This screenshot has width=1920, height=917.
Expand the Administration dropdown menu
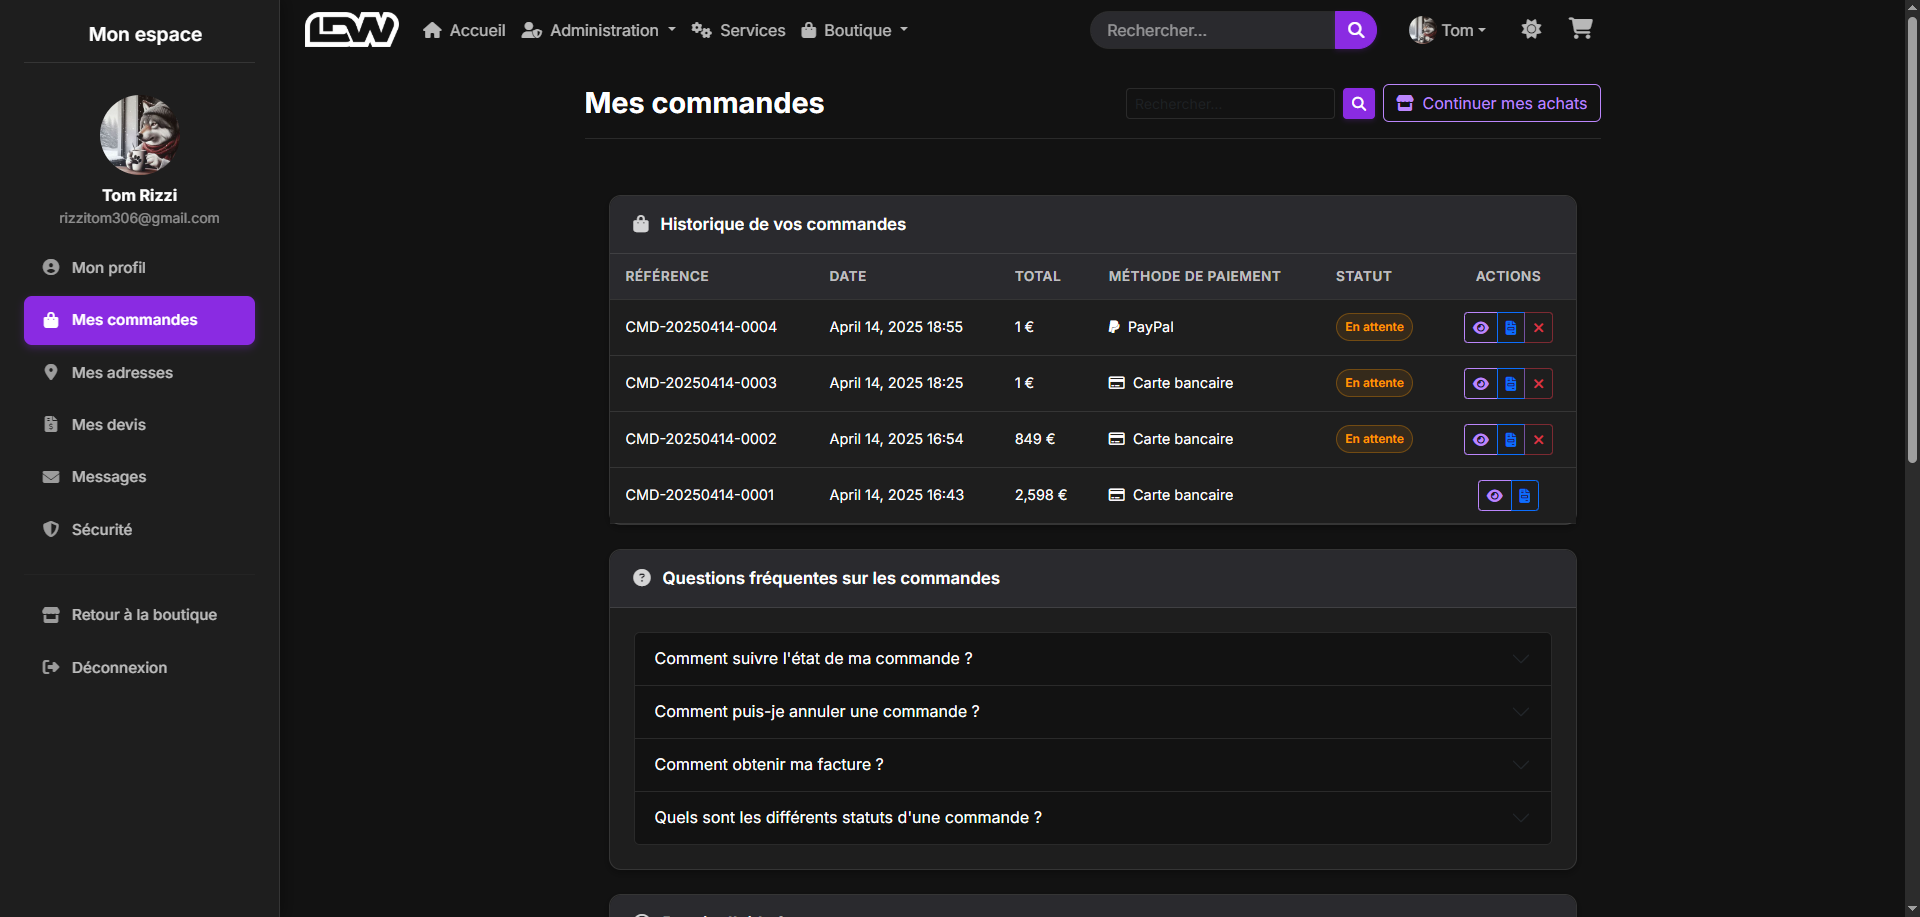coord(598,30)
